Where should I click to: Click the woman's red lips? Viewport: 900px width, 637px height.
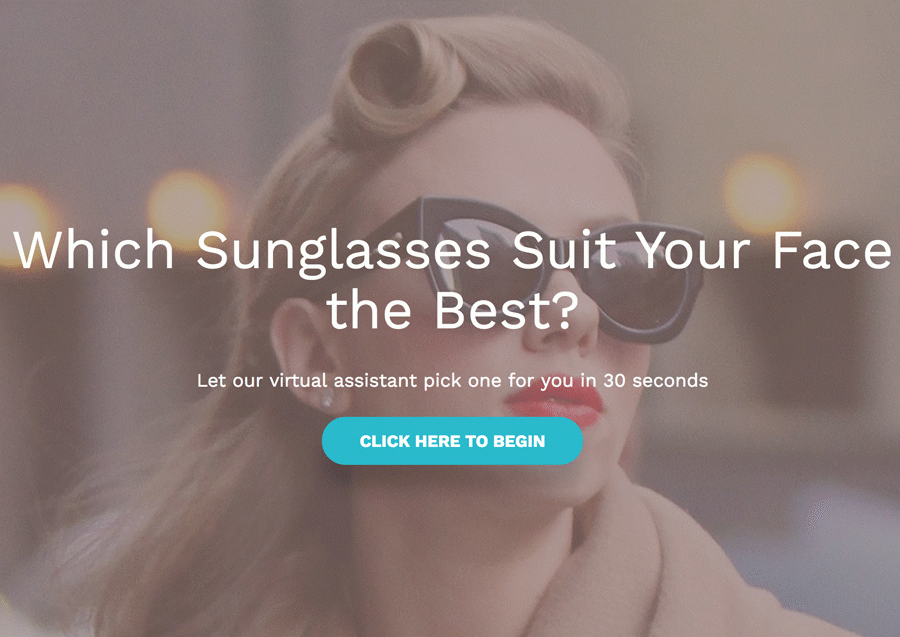[556, 403]
